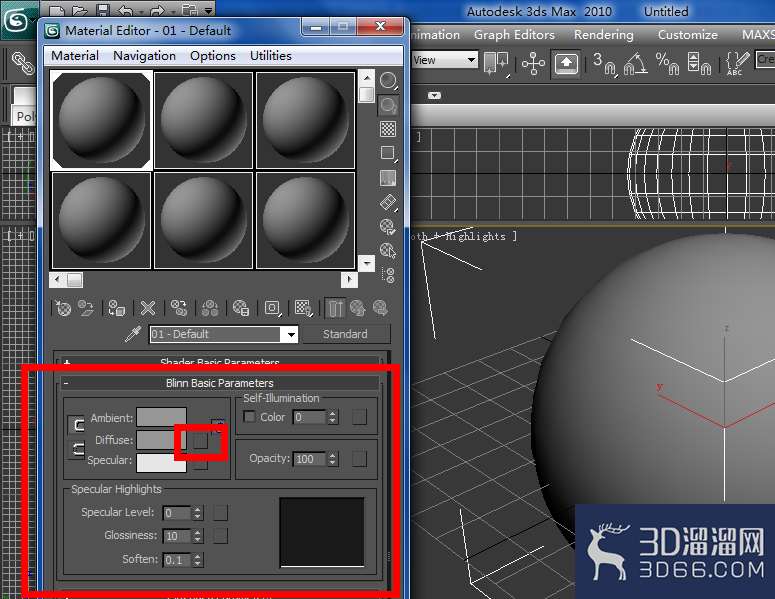The image size is (775, 599).
Task: Select the first material sample slot
Action: pos(101,121)
